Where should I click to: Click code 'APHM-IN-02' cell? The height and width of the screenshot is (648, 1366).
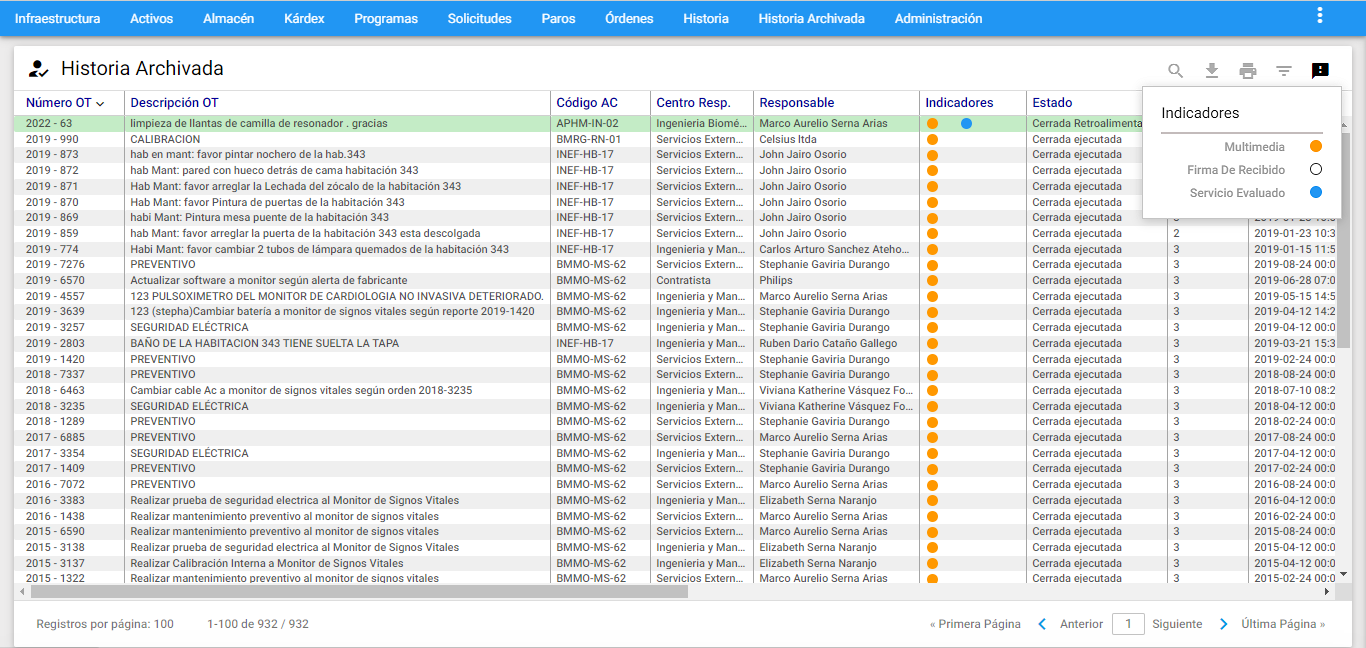click(x=587, y=123)
